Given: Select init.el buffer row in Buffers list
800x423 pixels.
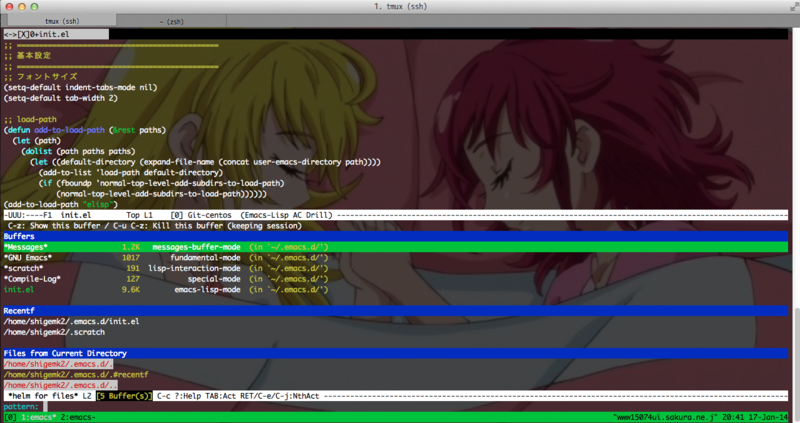Looking at the screenshot, I should pos(395,289).
